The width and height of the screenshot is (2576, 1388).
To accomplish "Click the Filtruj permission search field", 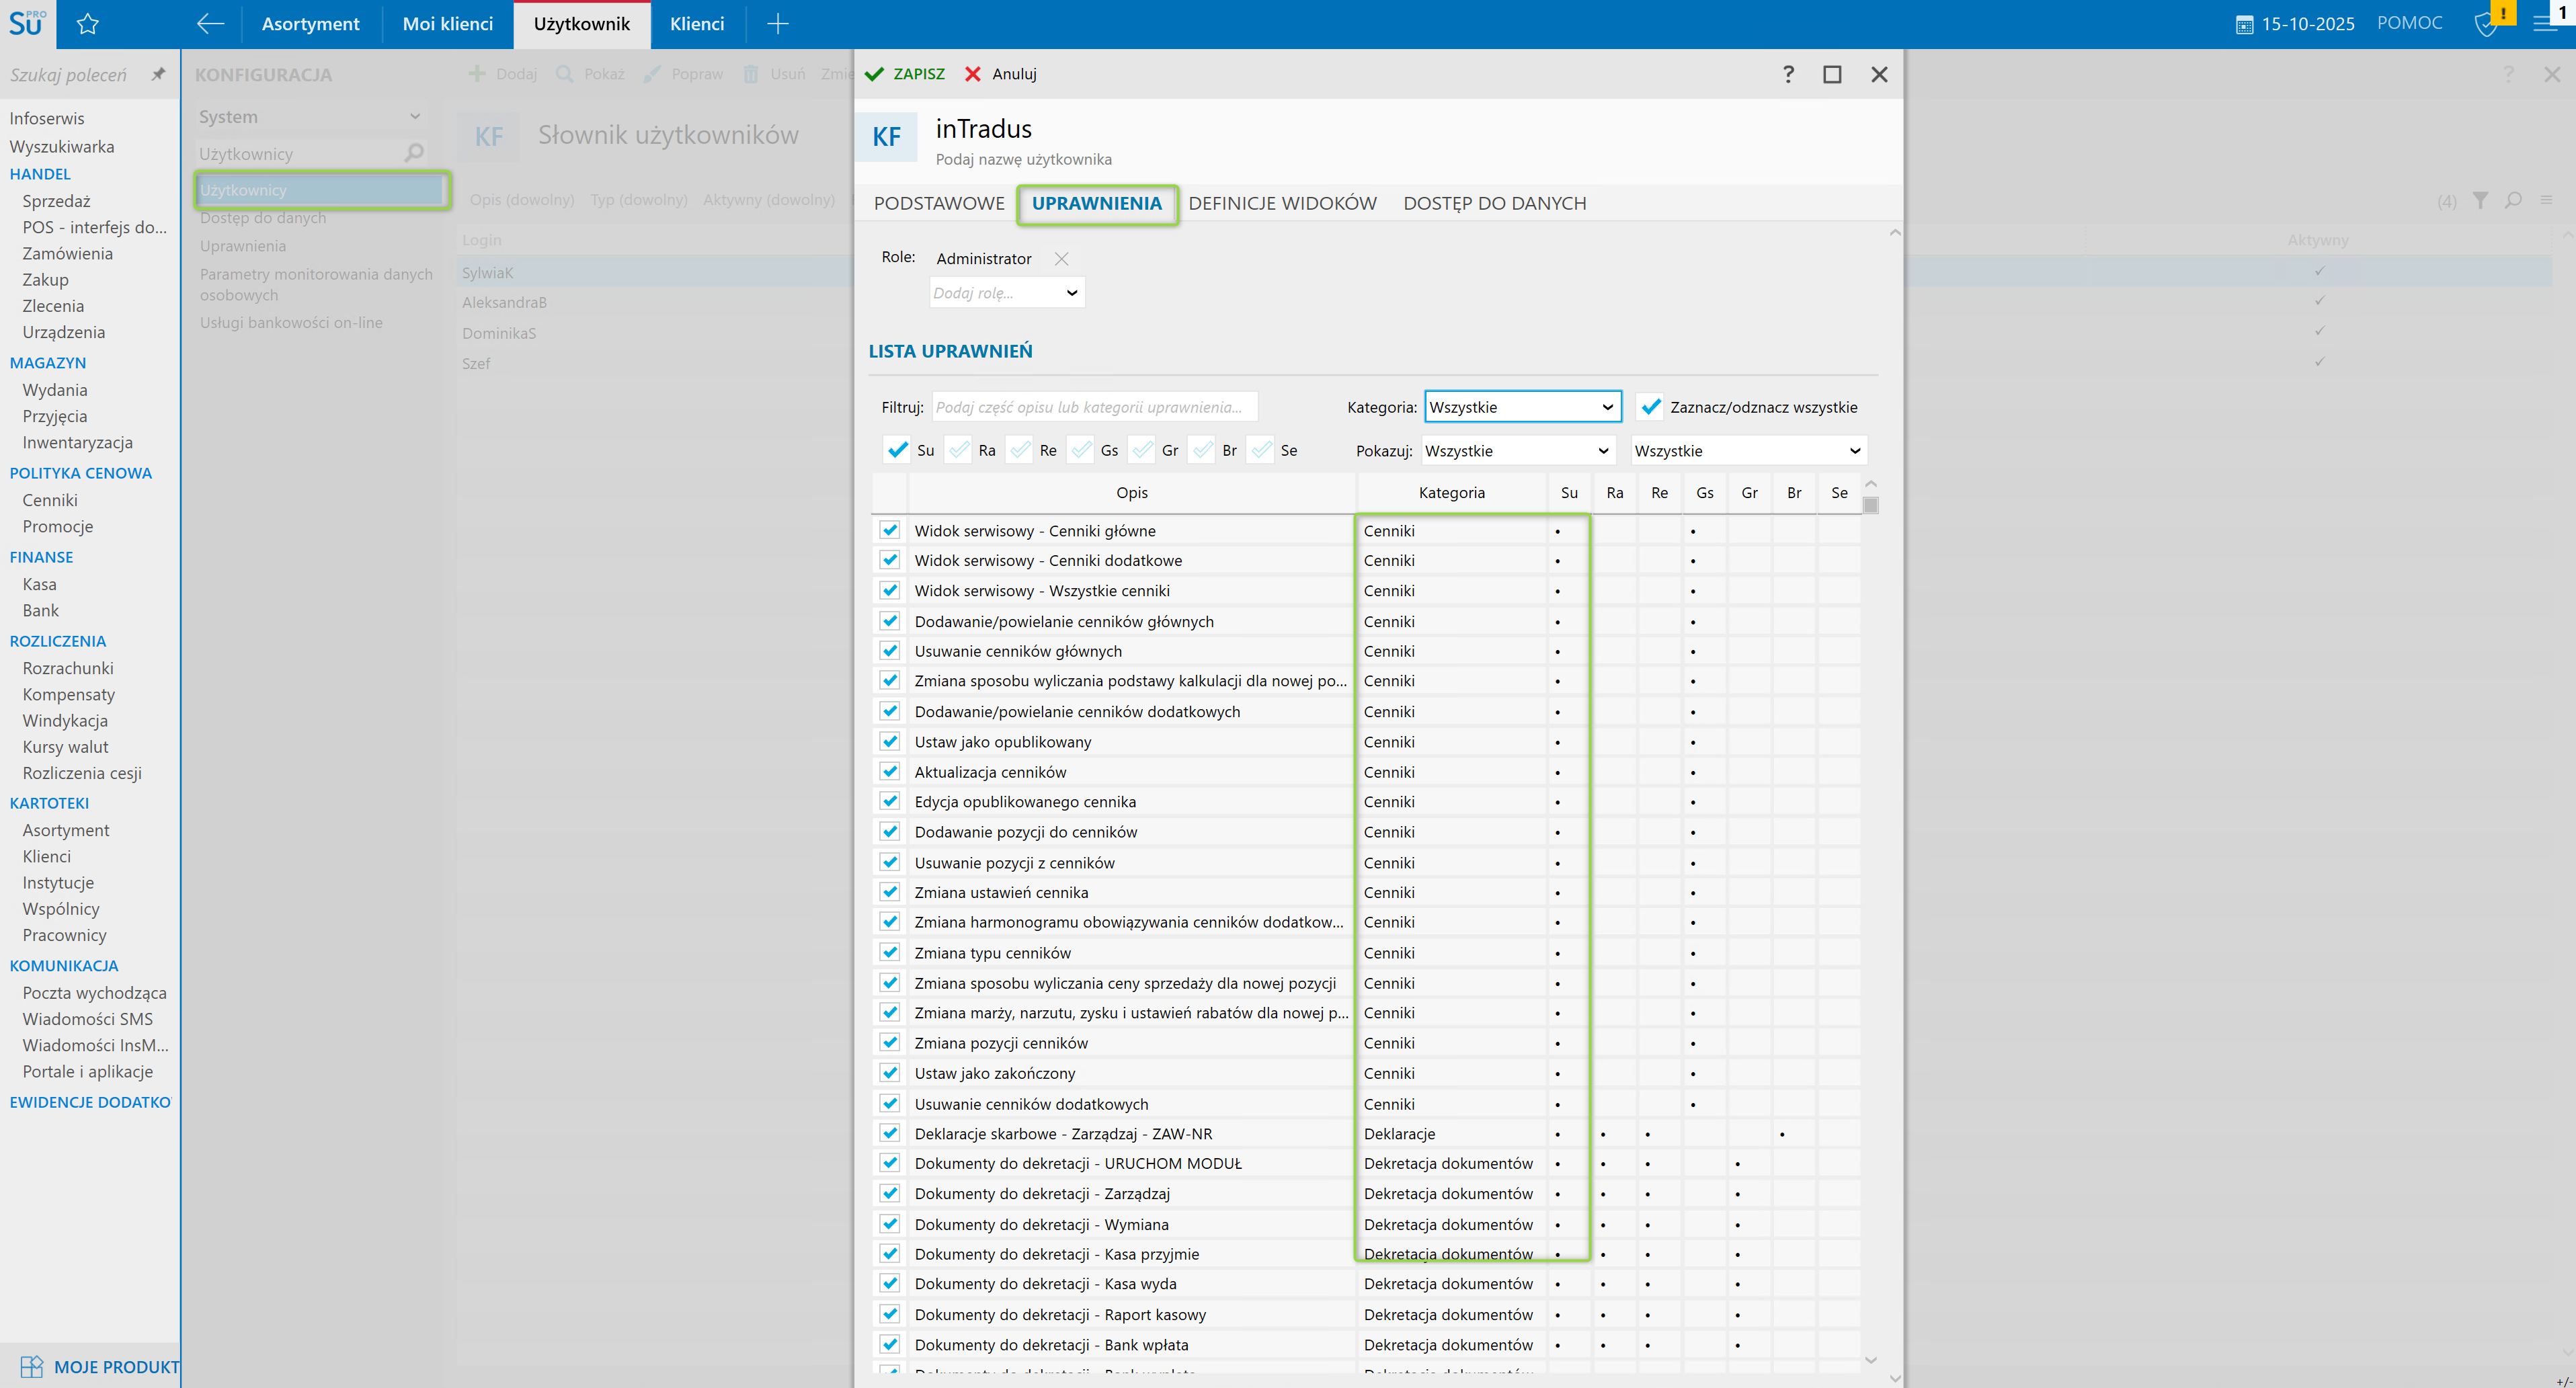I will tap(1094, 407).
